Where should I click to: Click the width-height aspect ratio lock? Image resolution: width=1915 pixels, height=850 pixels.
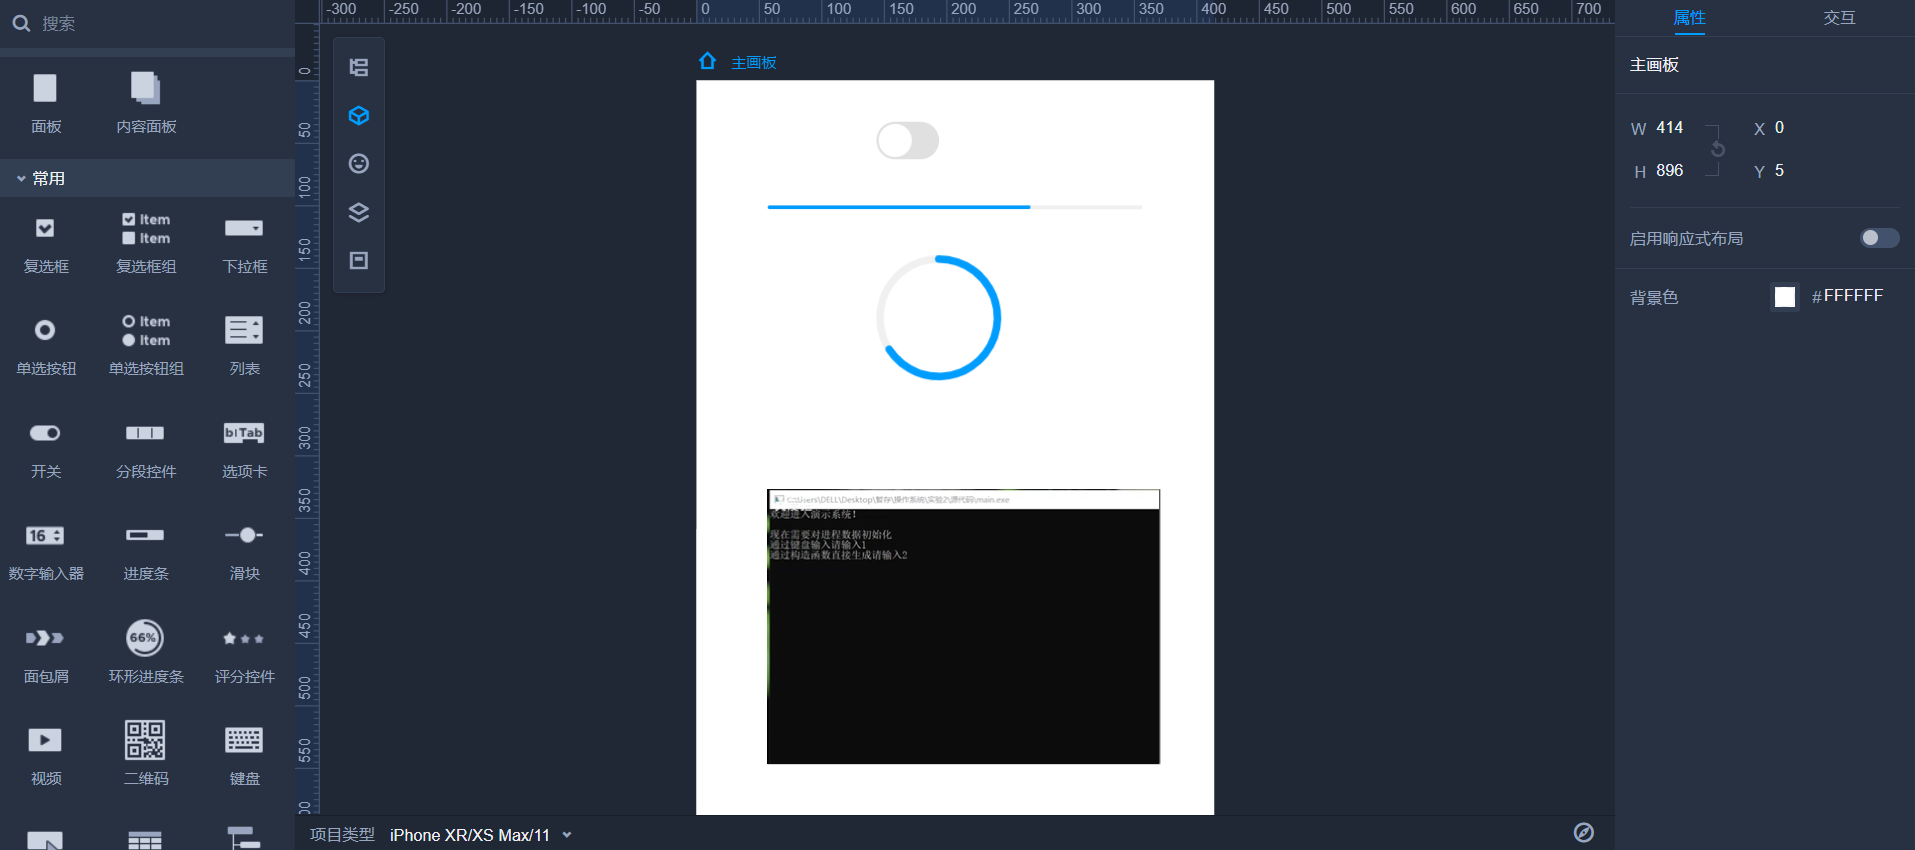coord(1717,149)
